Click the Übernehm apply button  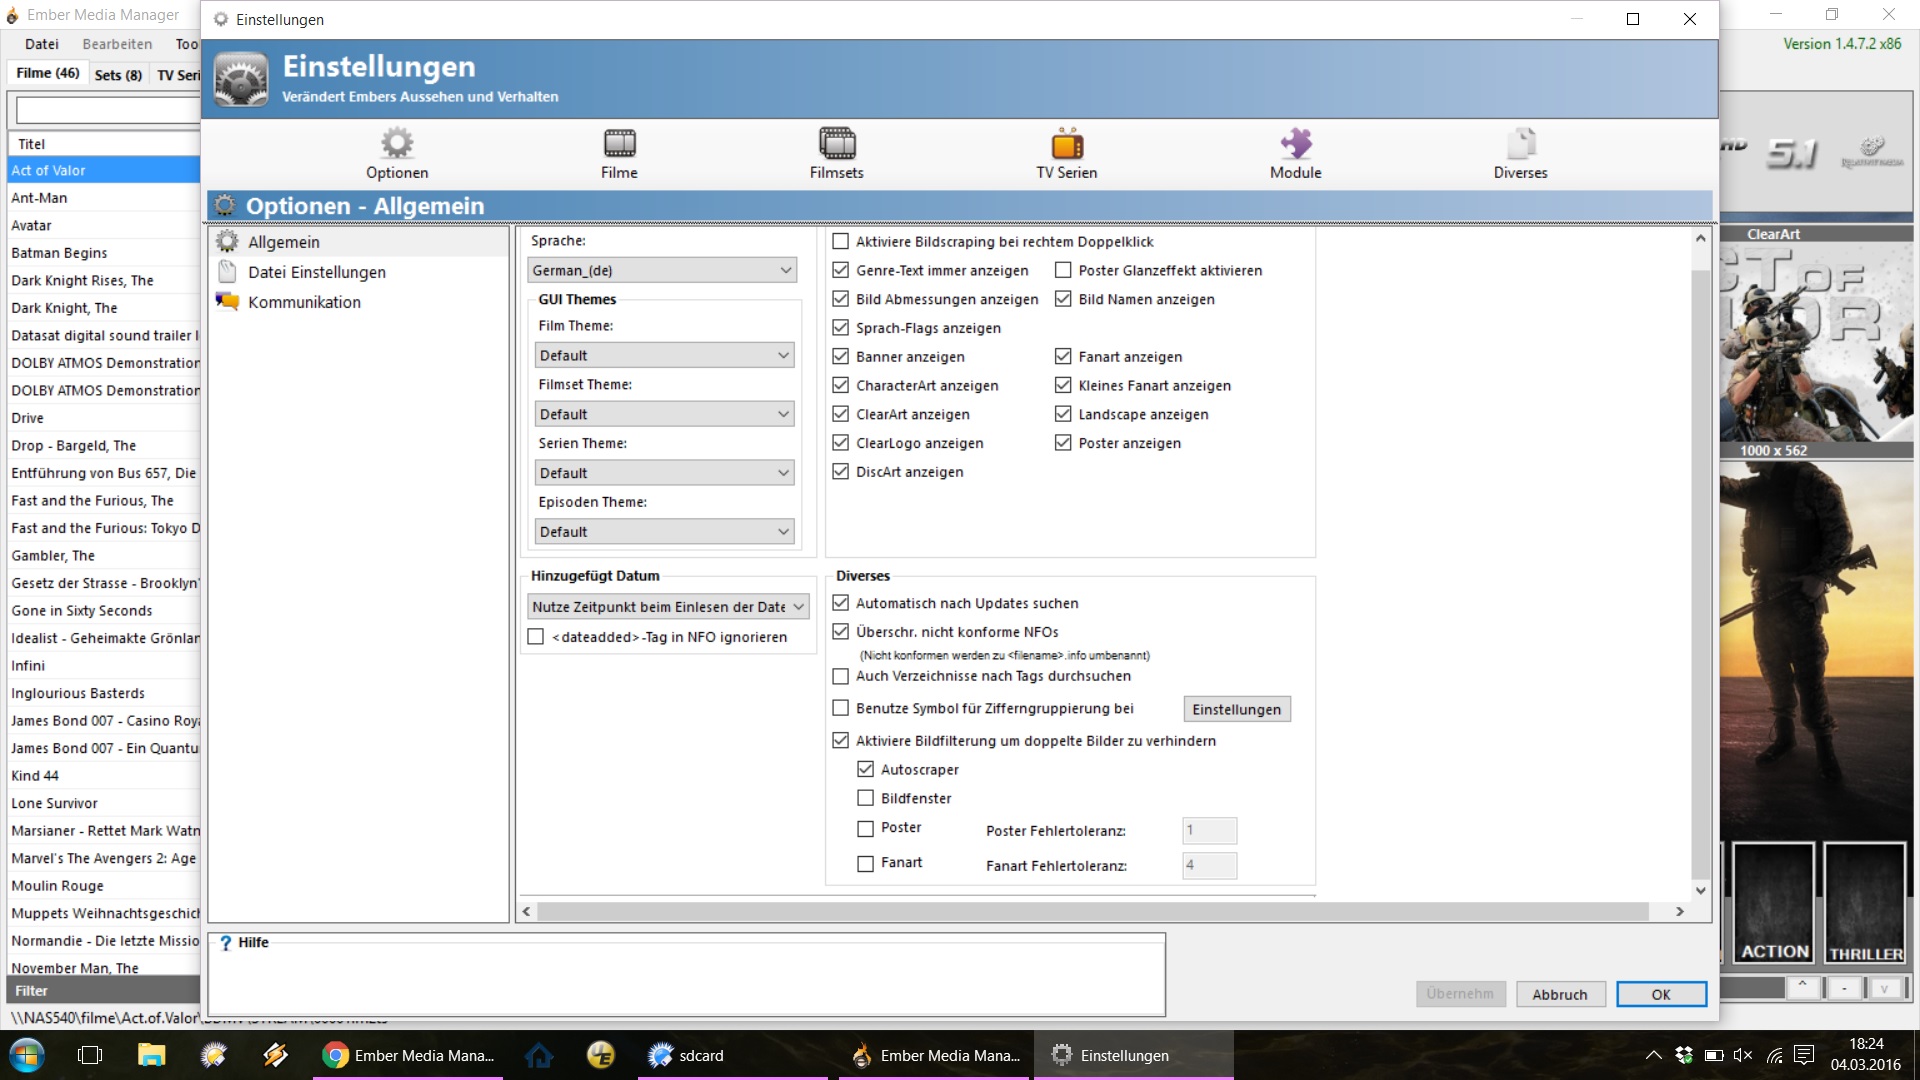click(x=1460, y=994)
